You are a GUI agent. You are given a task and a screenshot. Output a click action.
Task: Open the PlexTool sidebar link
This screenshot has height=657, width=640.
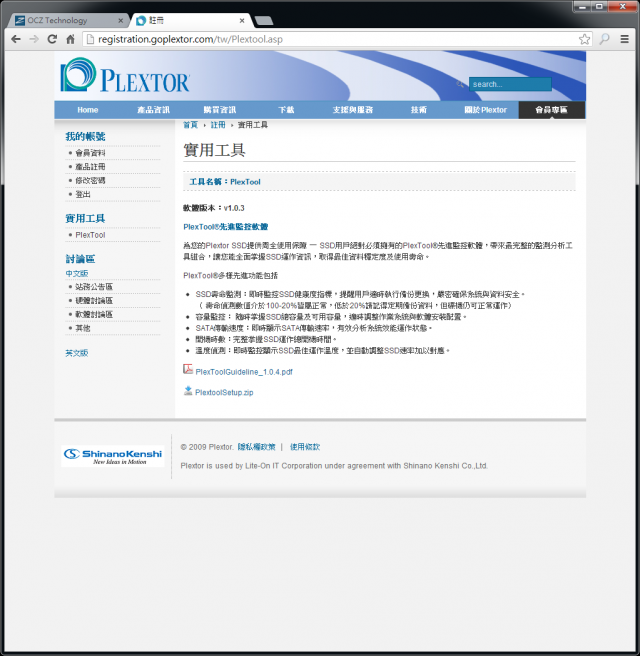pos(90,235)
